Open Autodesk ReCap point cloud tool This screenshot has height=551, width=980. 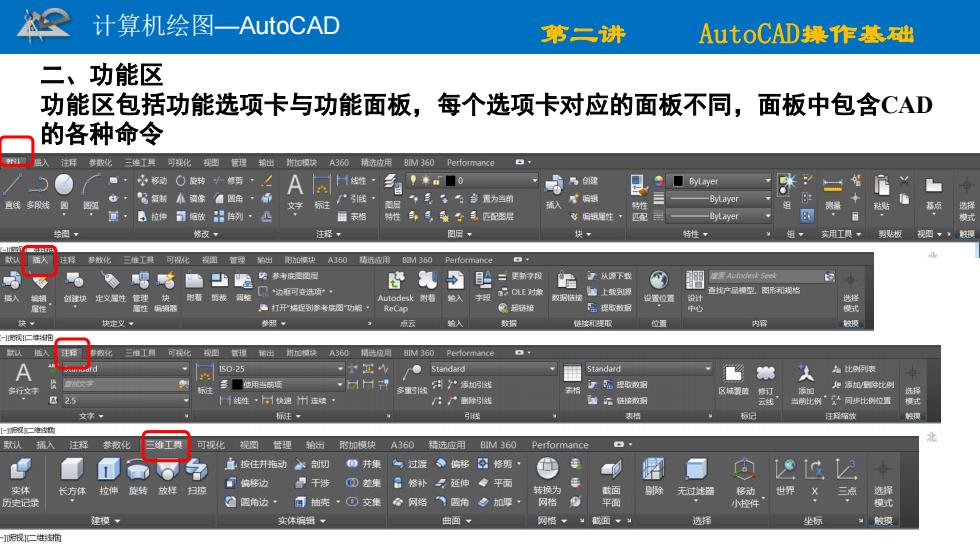396,292
